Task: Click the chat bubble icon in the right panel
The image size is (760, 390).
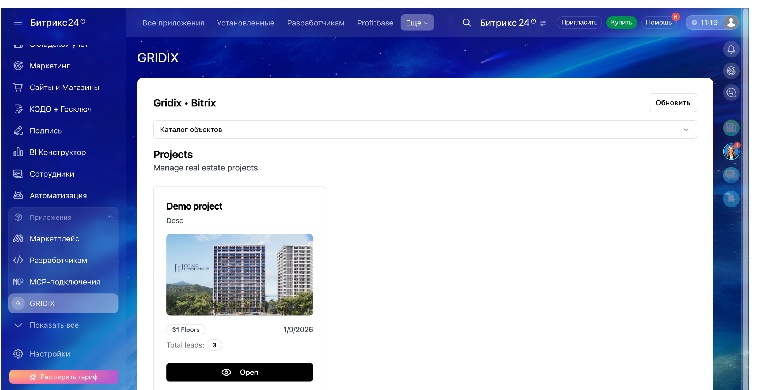Action: pos(731,175)
